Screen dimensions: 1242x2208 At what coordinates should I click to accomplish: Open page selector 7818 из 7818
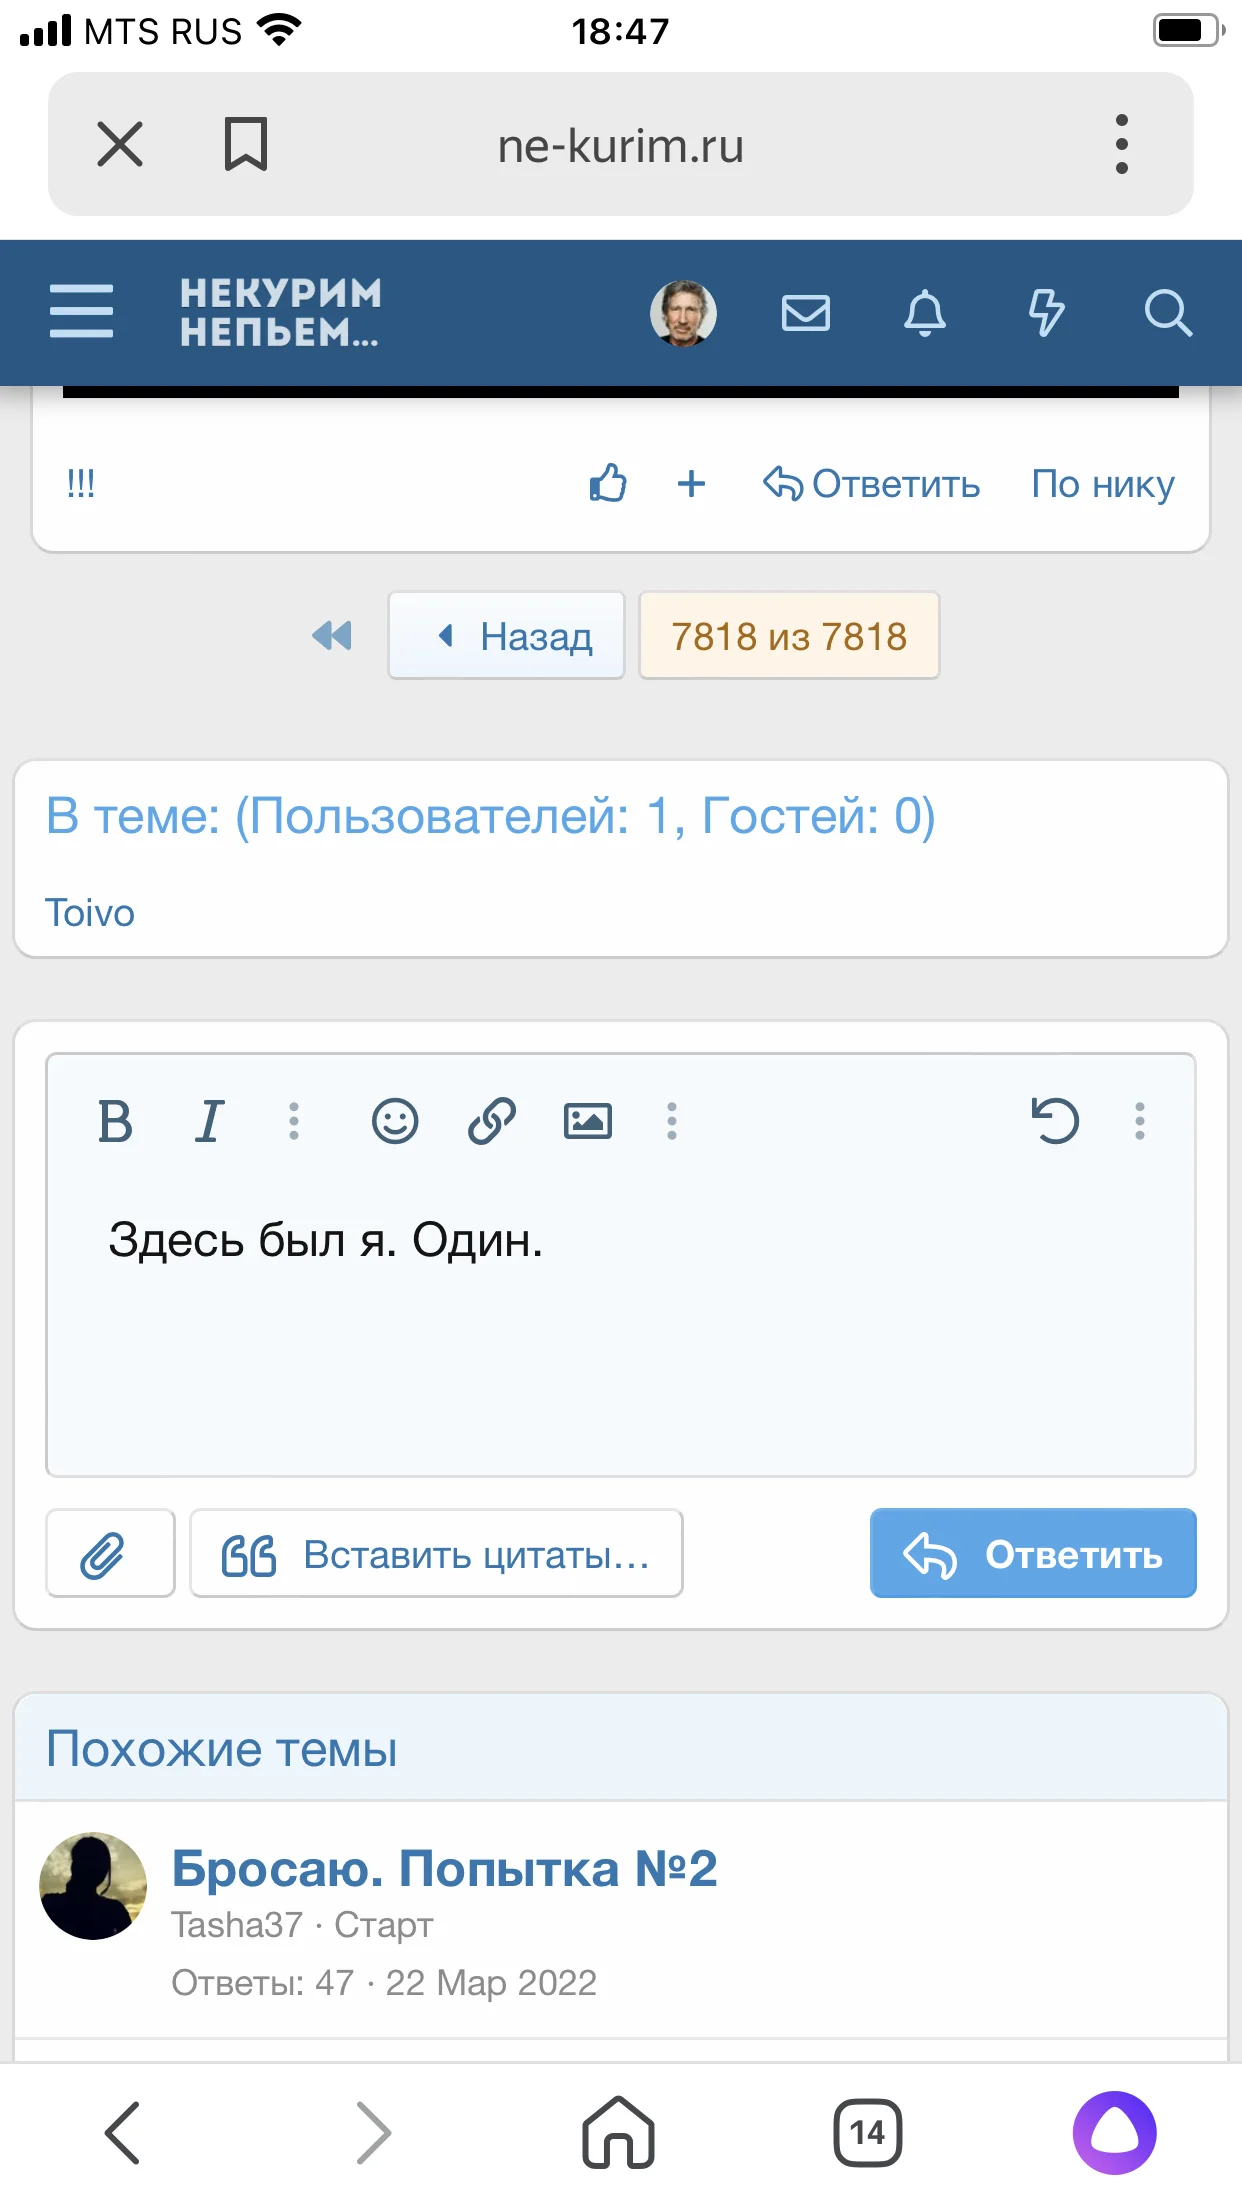[789, 636]
